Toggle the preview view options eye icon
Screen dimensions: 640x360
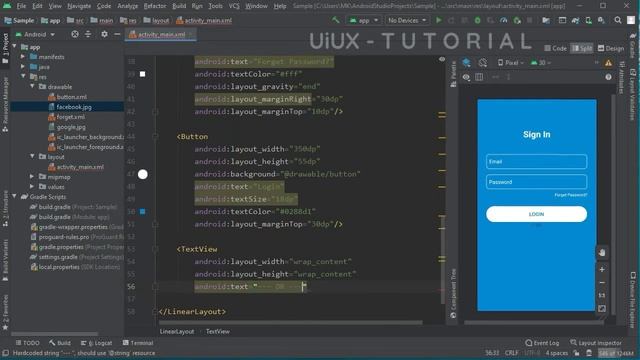click(466, 77)
